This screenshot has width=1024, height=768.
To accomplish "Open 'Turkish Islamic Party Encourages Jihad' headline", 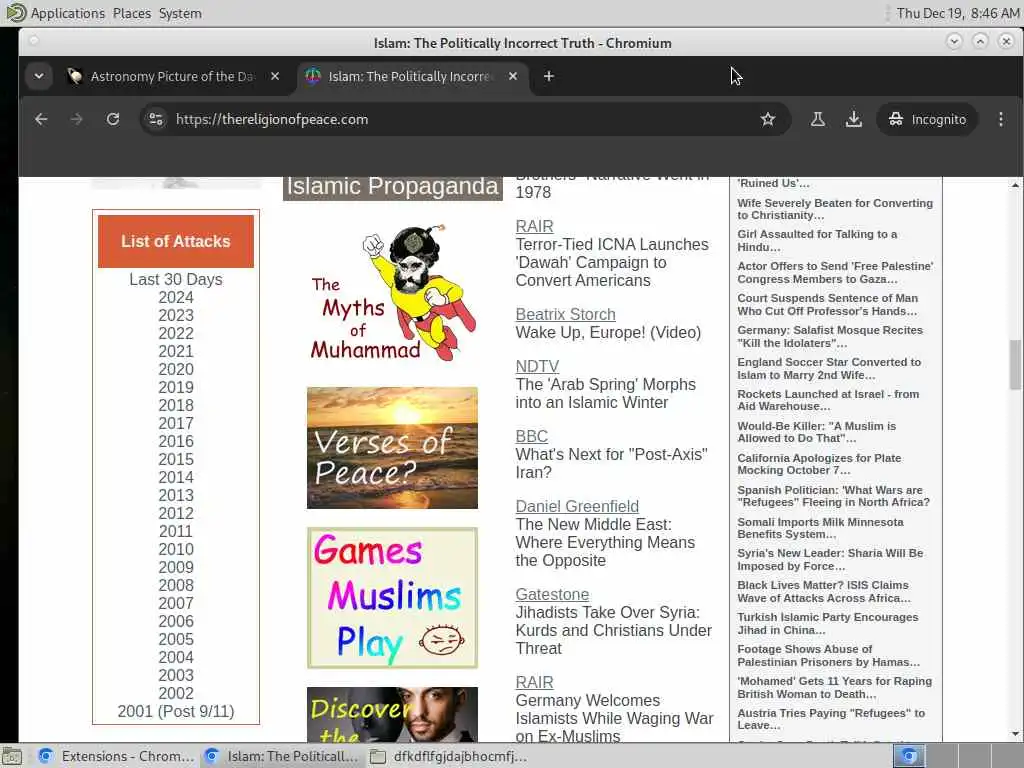I will point(827,623).
